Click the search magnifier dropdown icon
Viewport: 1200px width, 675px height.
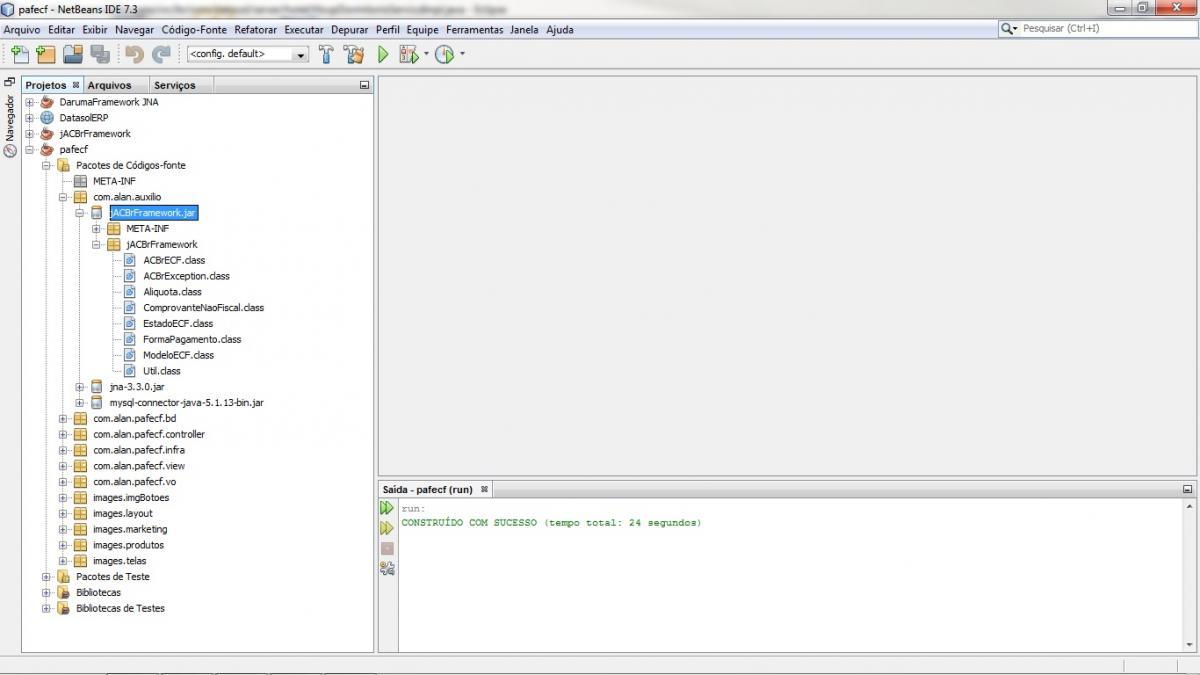coord(1009,29)
